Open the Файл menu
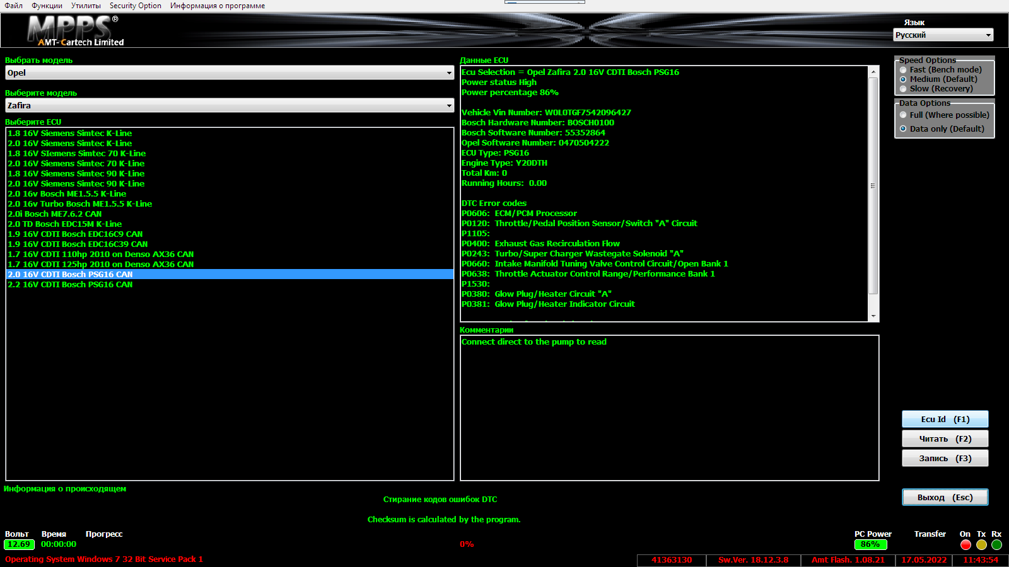This screenshot has height=567, width=1009. point(13,6)
